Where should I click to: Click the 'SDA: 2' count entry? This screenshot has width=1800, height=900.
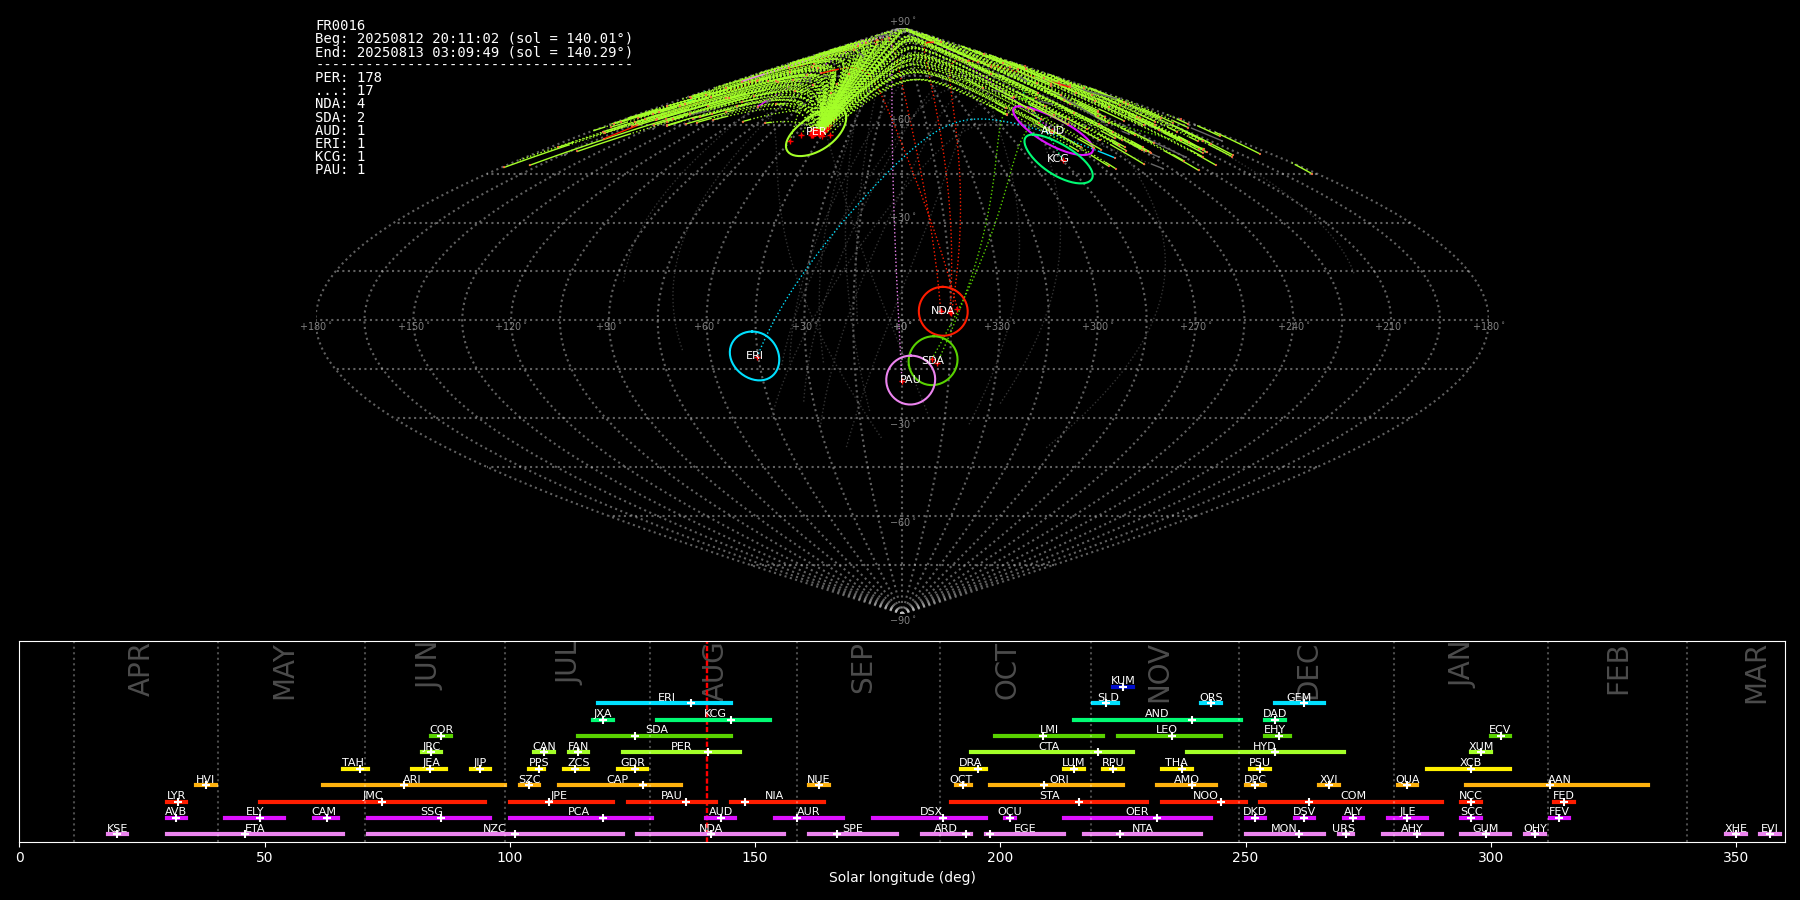(340, 117)
